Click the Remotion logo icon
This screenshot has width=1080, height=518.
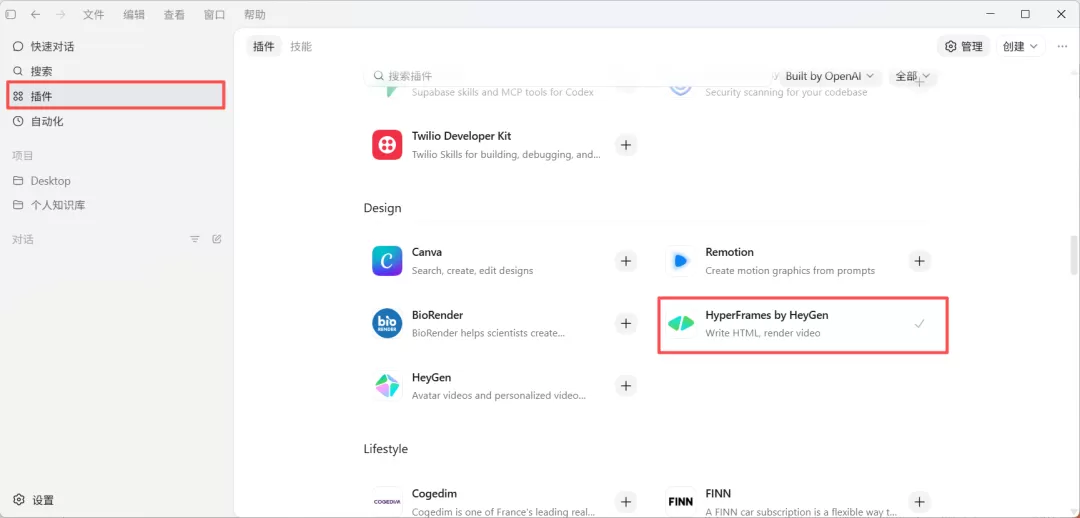(681, 261)
